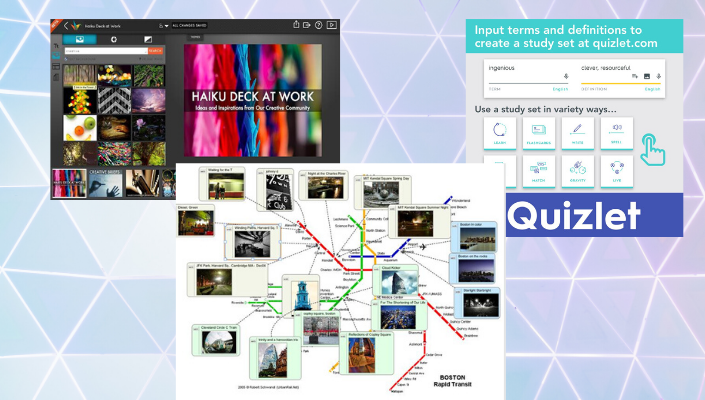
Task: Open the Gravity game in Quizlet
Action: [578, 171]
